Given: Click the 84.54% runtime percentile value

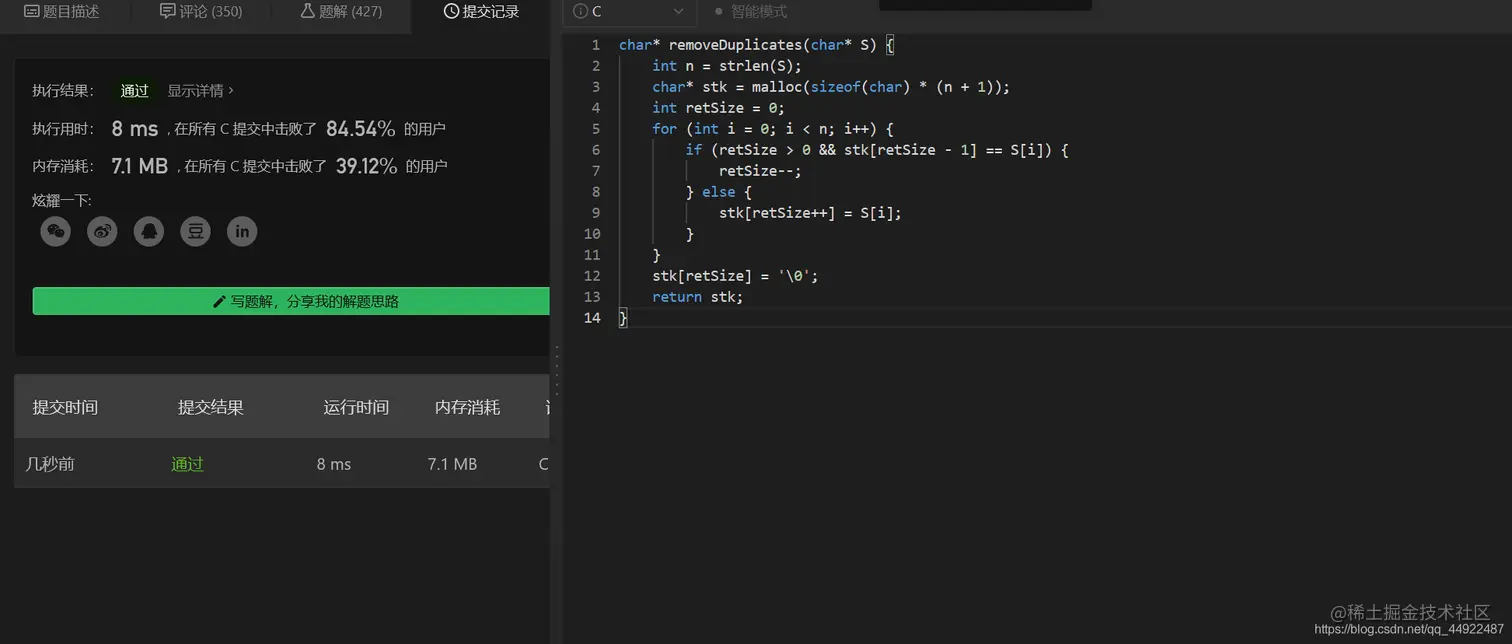Looking at the screenshot, I should click(x=361, y=129).
